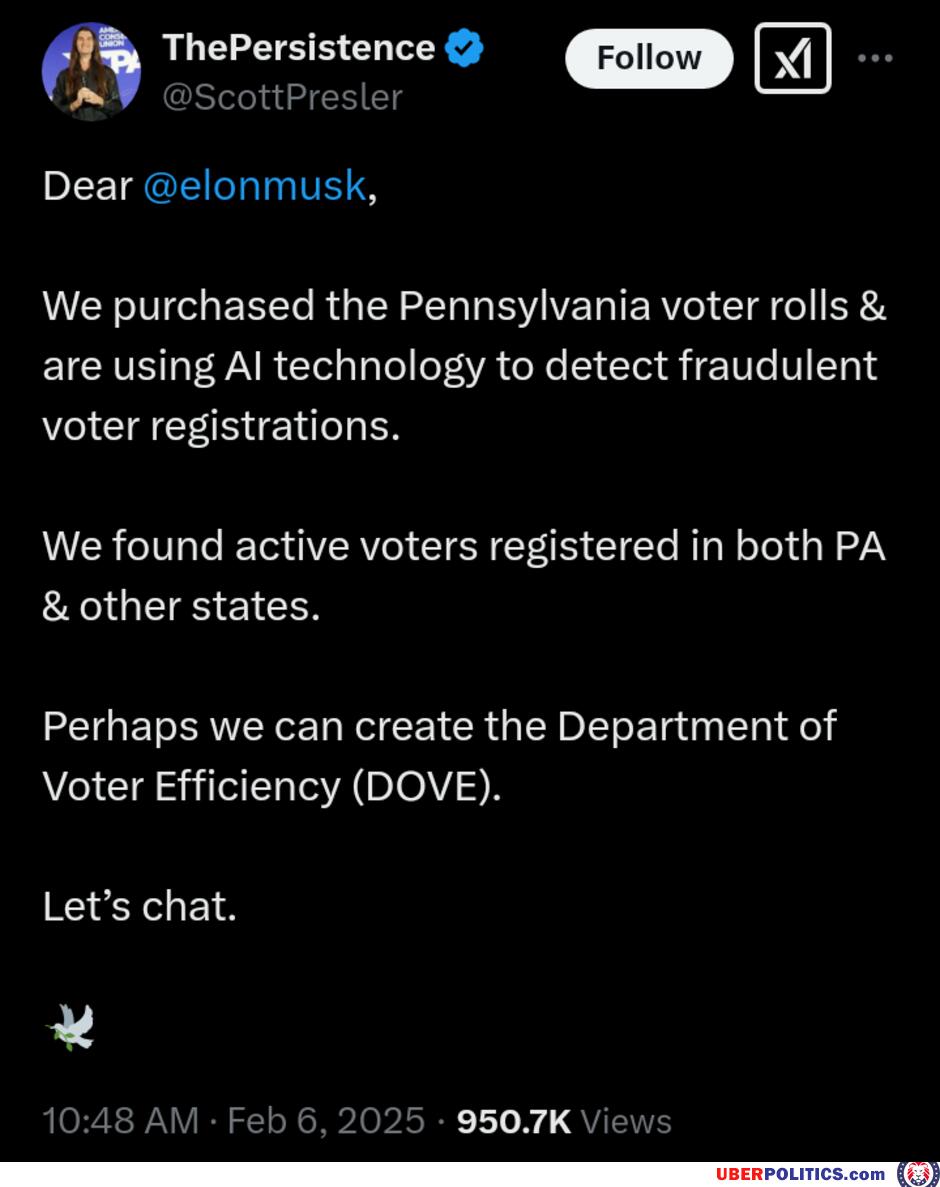Open the ThePersistence display name
Screen dimensions: 940x1187
click(x=299, y=48)
